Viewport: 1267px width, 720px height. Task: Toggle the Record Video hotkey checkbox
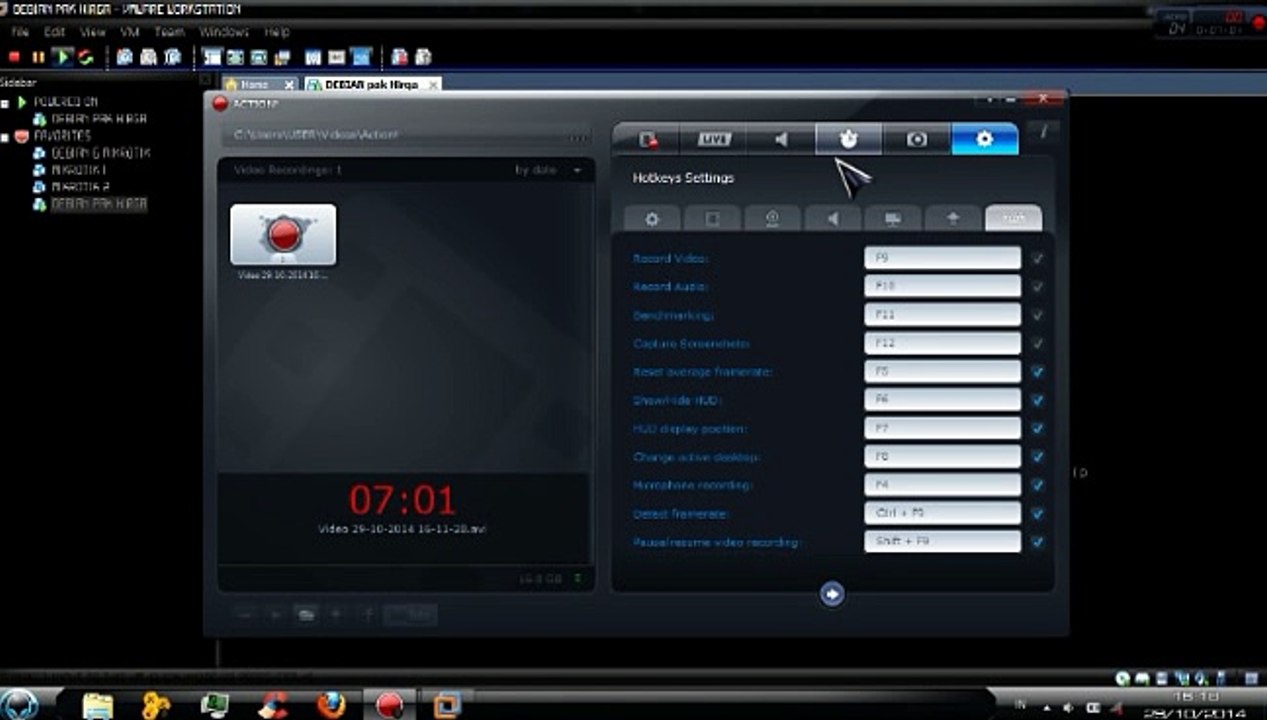pyautogui.click(x=1038, y=258)
